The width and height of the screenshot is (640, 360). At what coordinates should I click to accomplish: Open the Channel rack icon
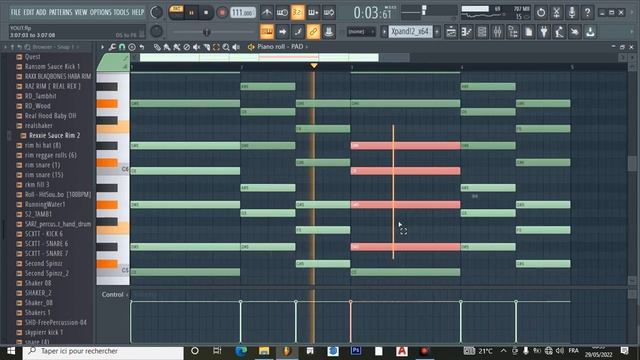[482, 31]
